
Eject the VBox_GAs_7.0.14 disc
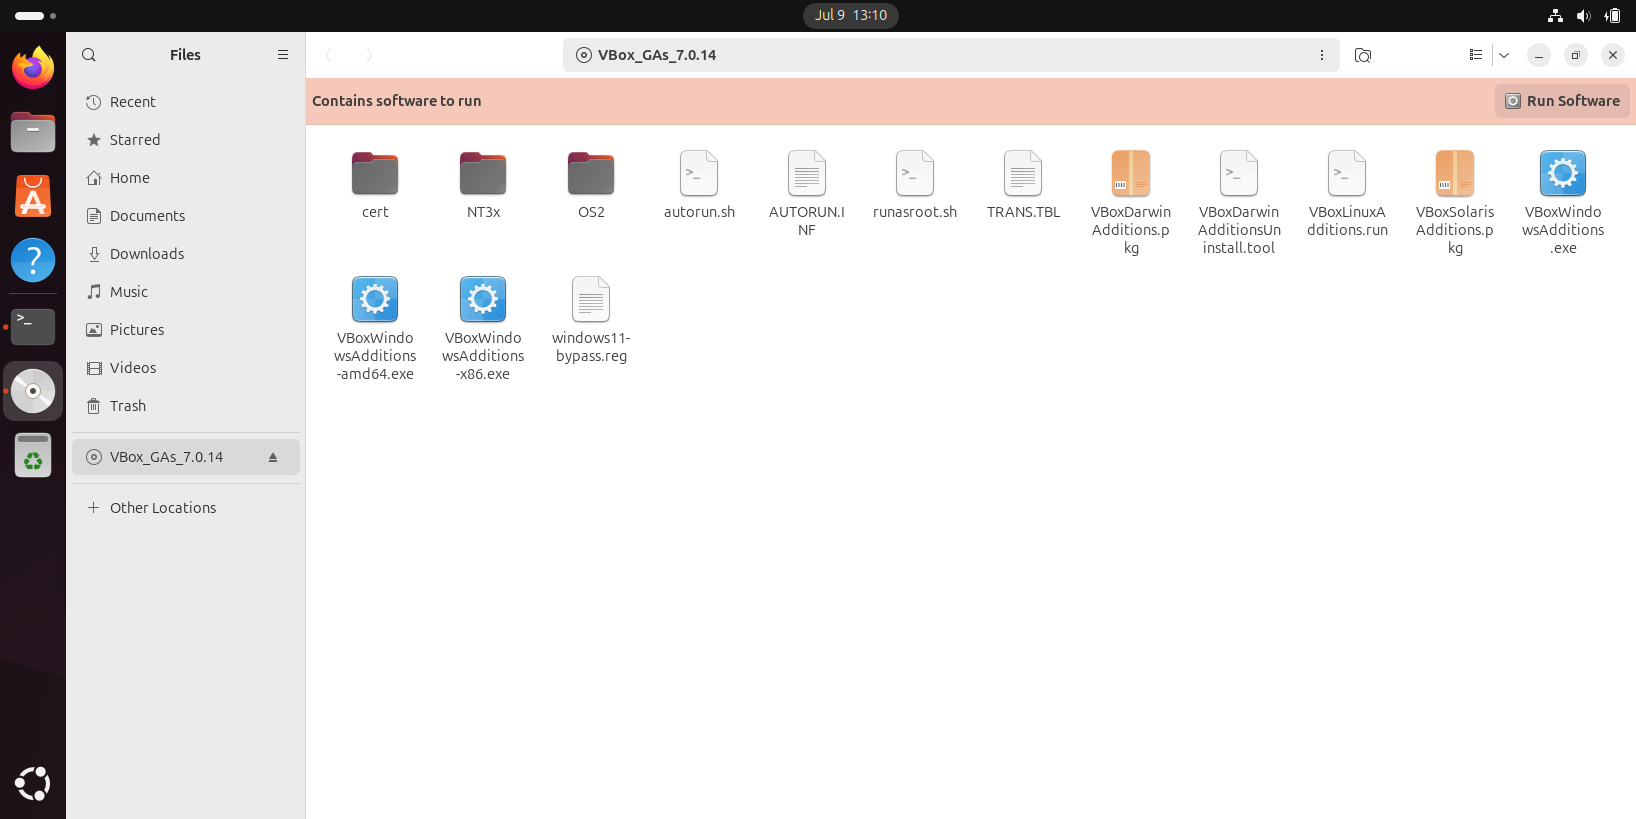(x=273, y=457)
